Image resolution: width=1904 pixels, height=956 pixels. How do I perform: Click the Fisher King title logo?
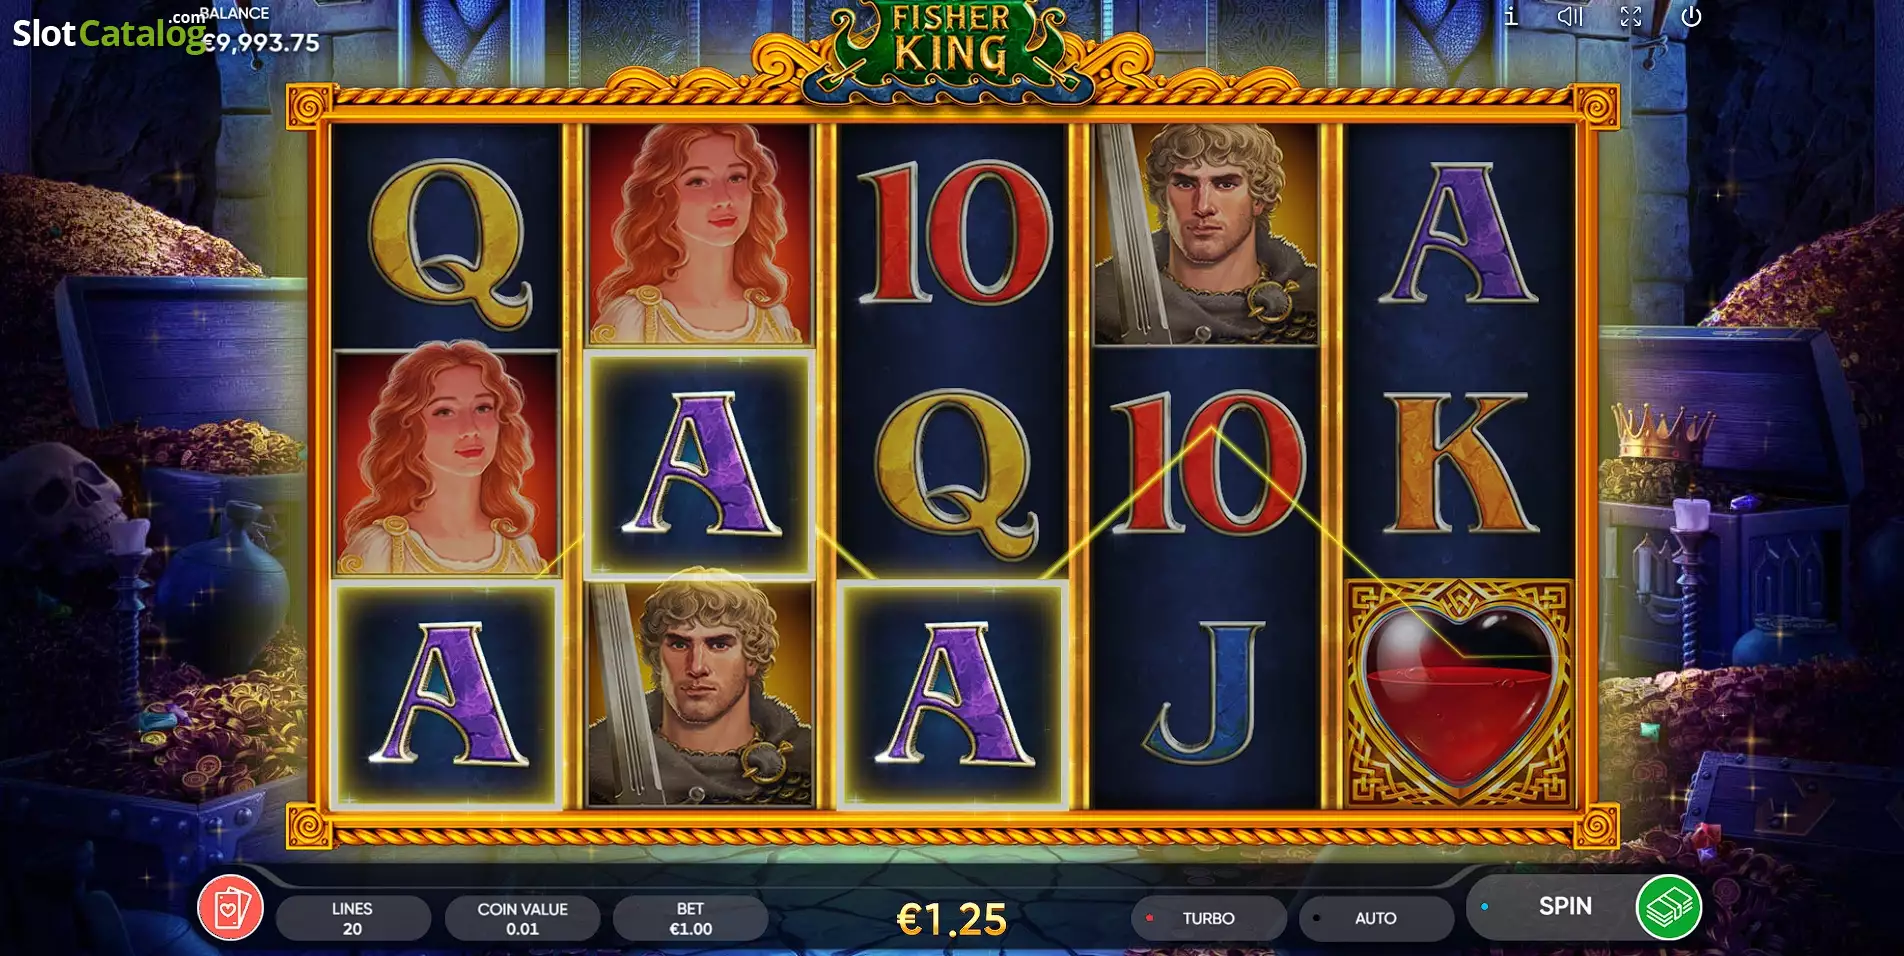(950, 45)
